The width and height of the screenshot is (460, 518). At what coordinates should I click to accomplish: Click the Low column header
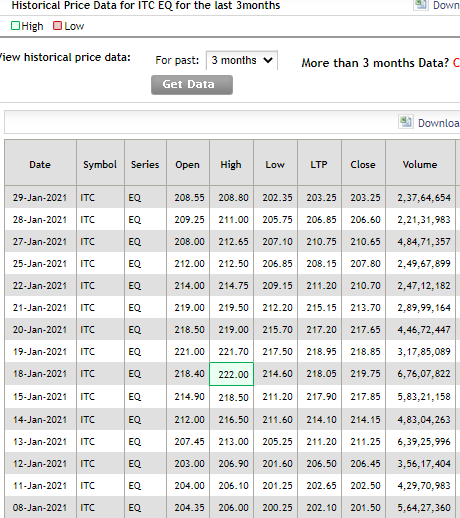pos(275,164)
